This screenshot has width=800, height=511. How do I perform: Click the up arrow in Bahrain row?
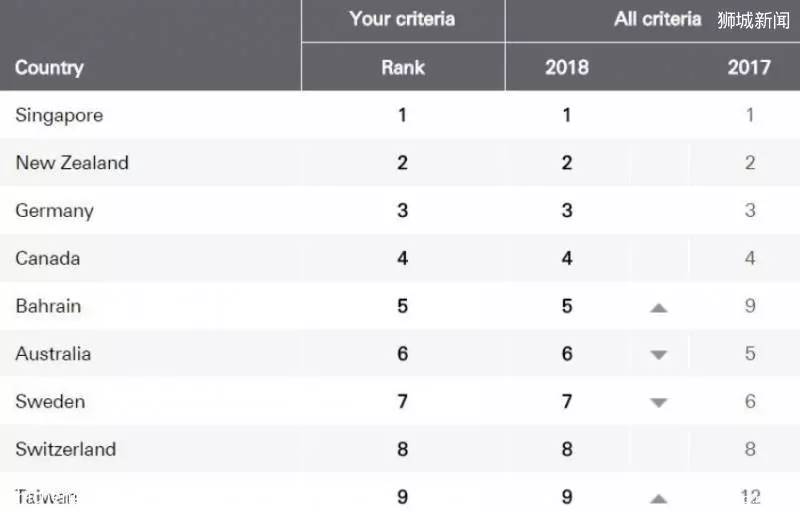coord(659,308)
